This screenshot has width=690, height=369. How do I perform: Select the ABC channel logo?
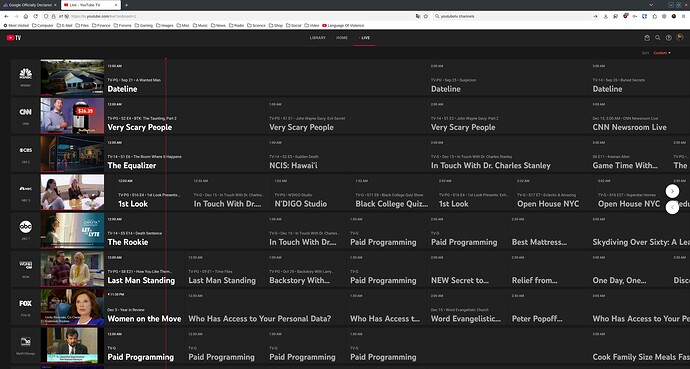click(26, 227)
